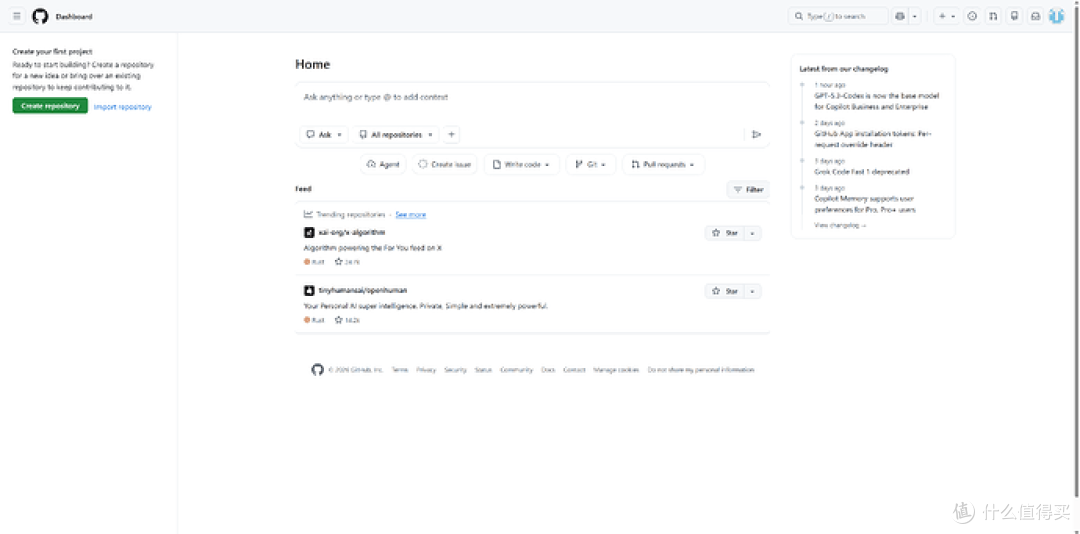Open the Pull requests icon in header
This screenshot has width=1080, height=534.
point(993,16)
